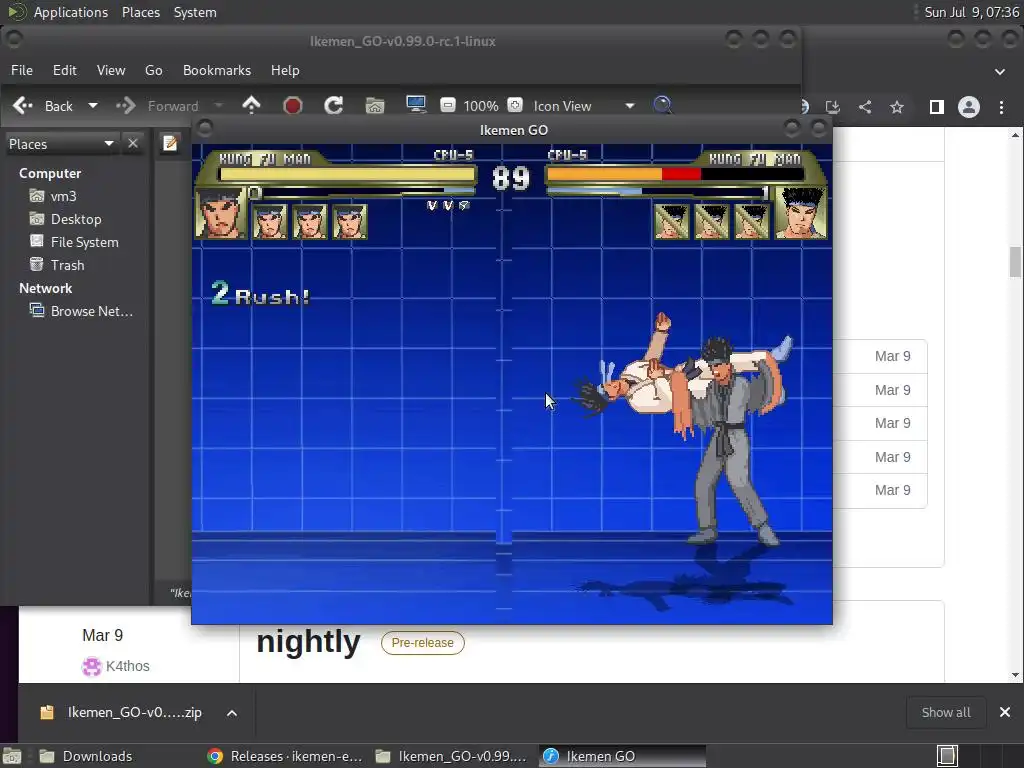The height and width of the screenshot is (768, 1024).
Task: Click player two Kung Fu Man portrait
Action: (x=801, y=212)
